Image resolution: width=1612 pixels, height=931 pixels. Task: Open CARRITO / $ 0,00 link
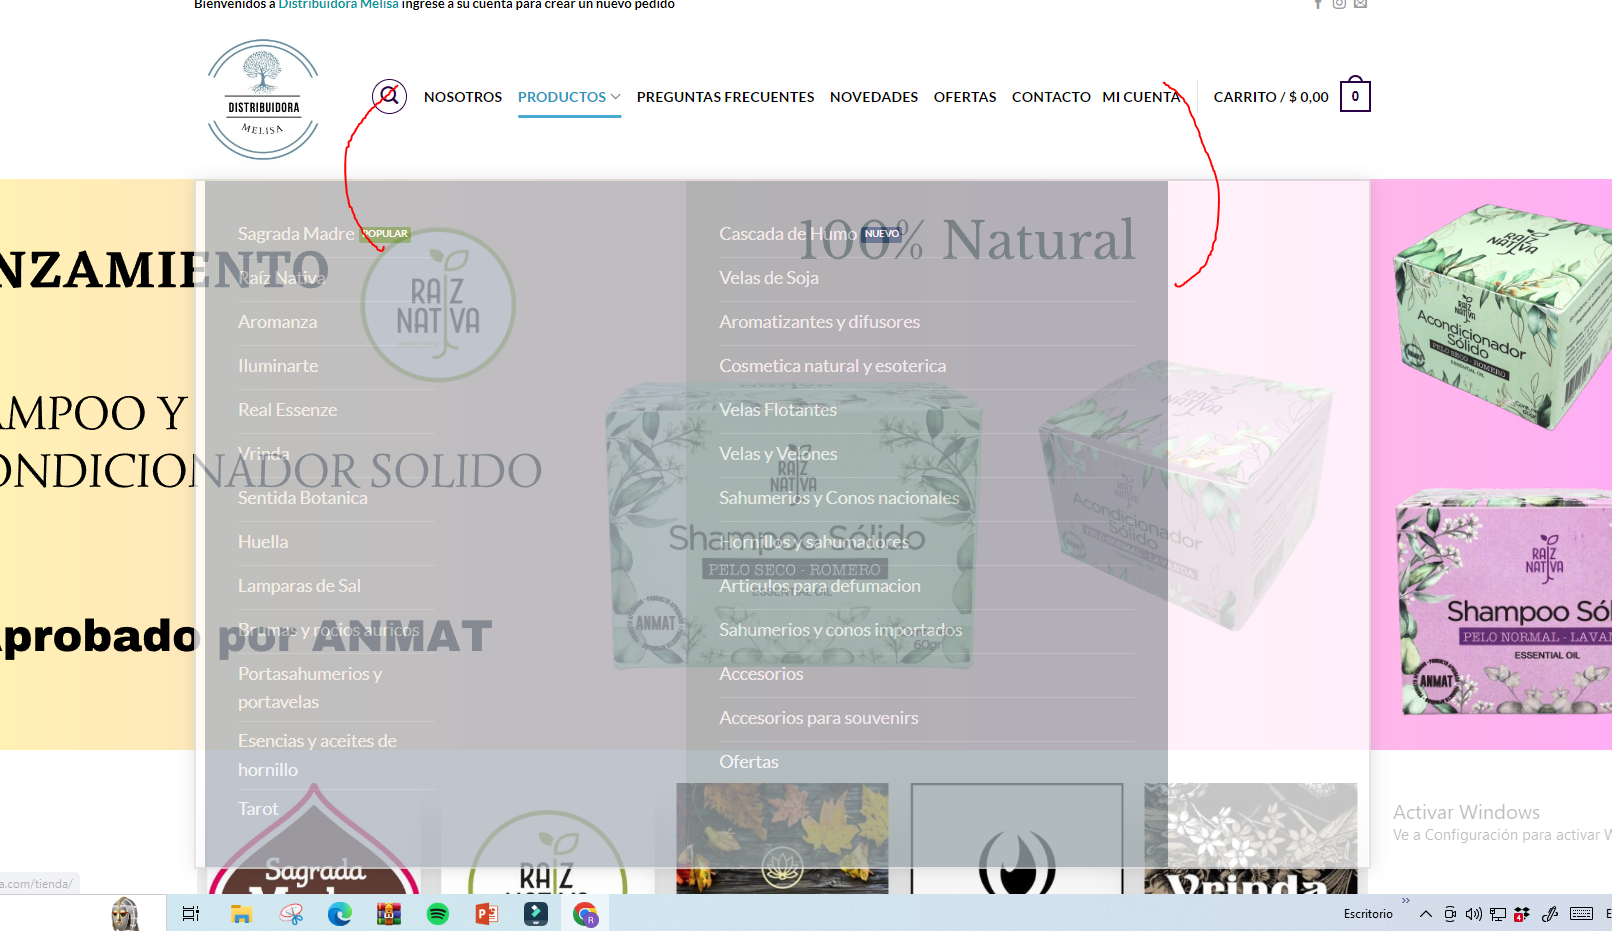click(1271, 97)
